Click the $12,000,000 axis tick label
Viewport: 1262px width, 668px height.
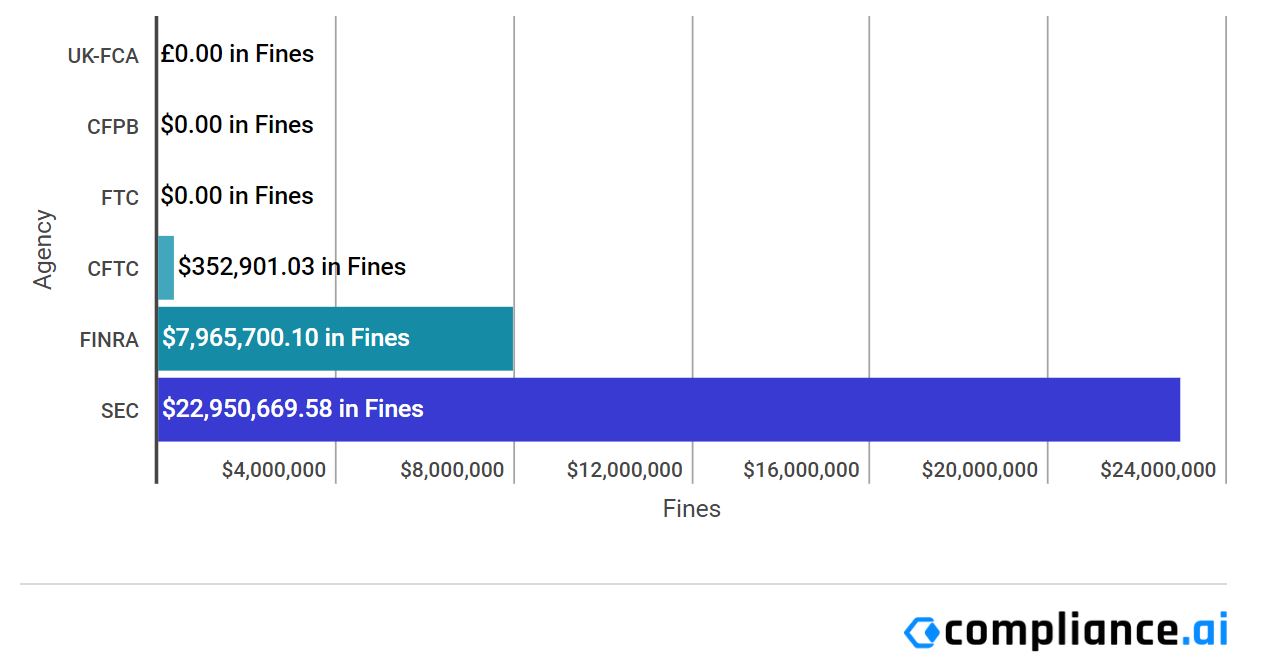625,470
